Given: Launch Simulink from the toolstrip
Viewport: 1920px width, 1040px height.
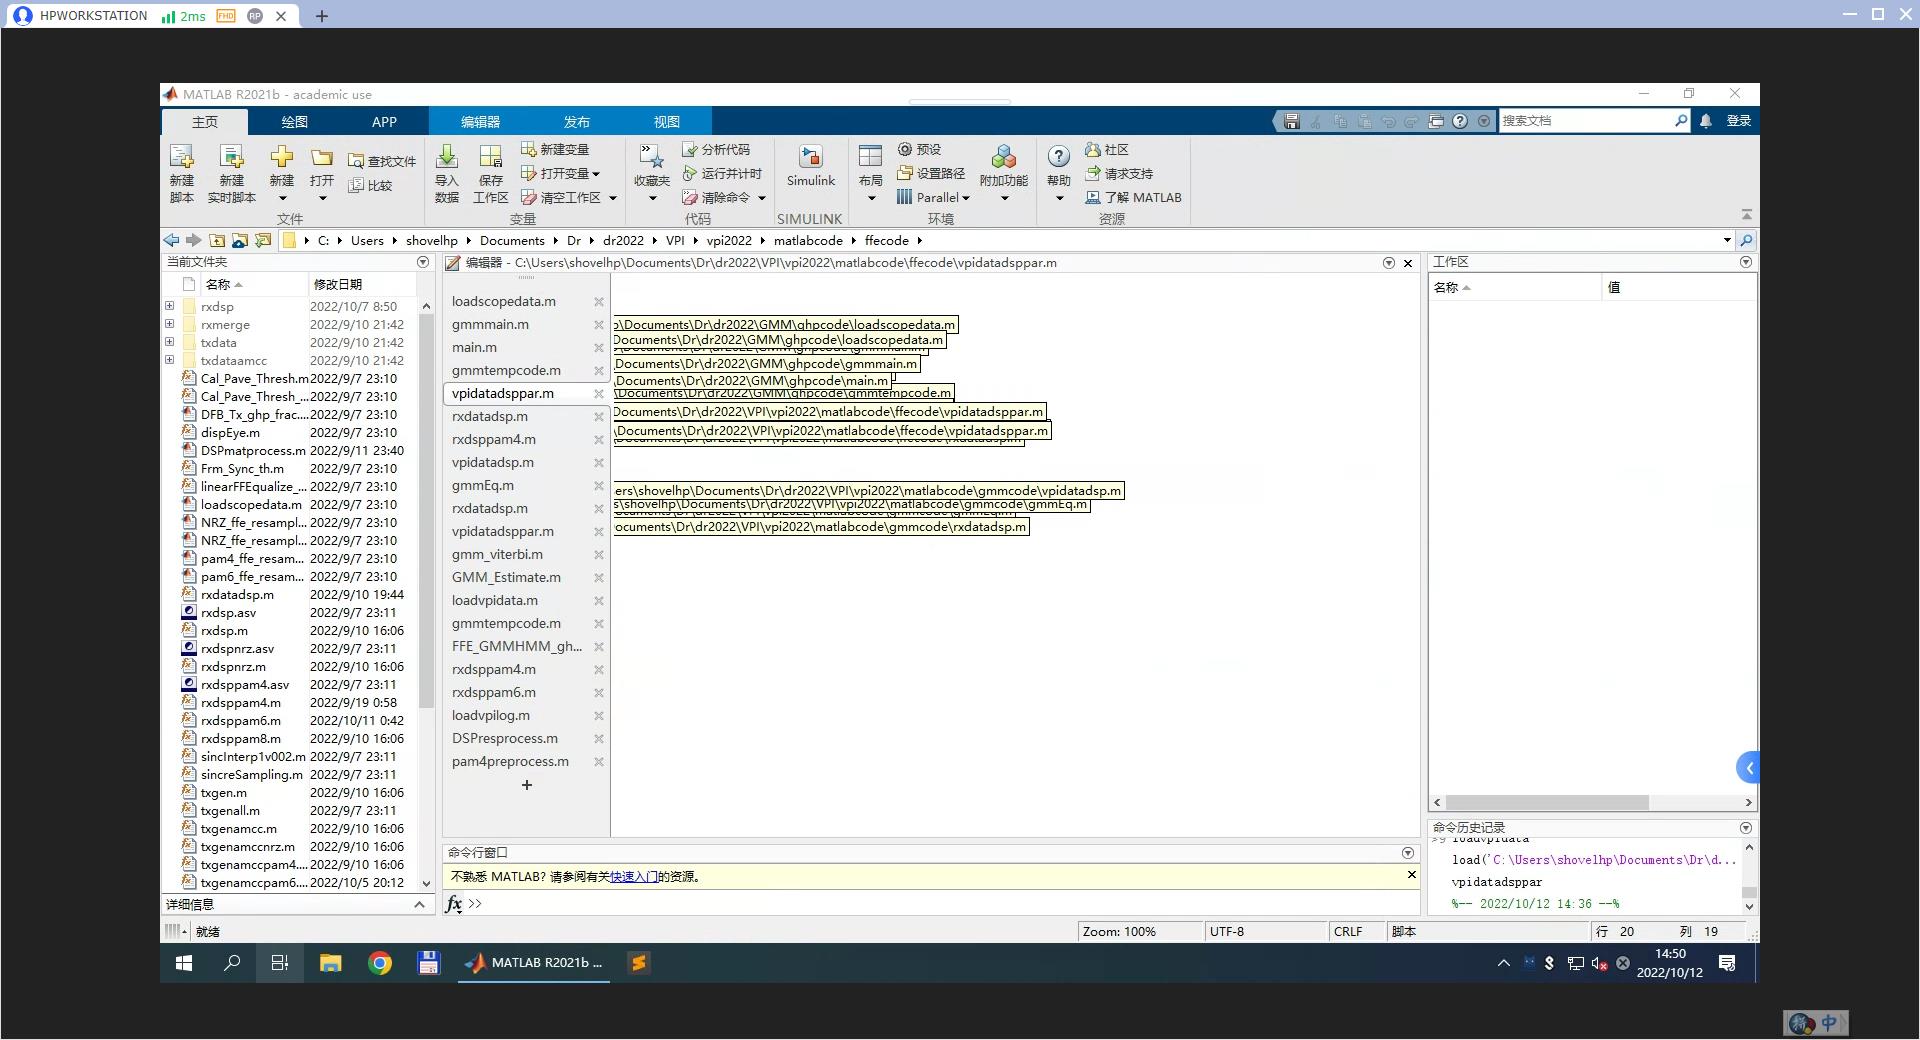Looking at the screenshot, I should 810,157.
